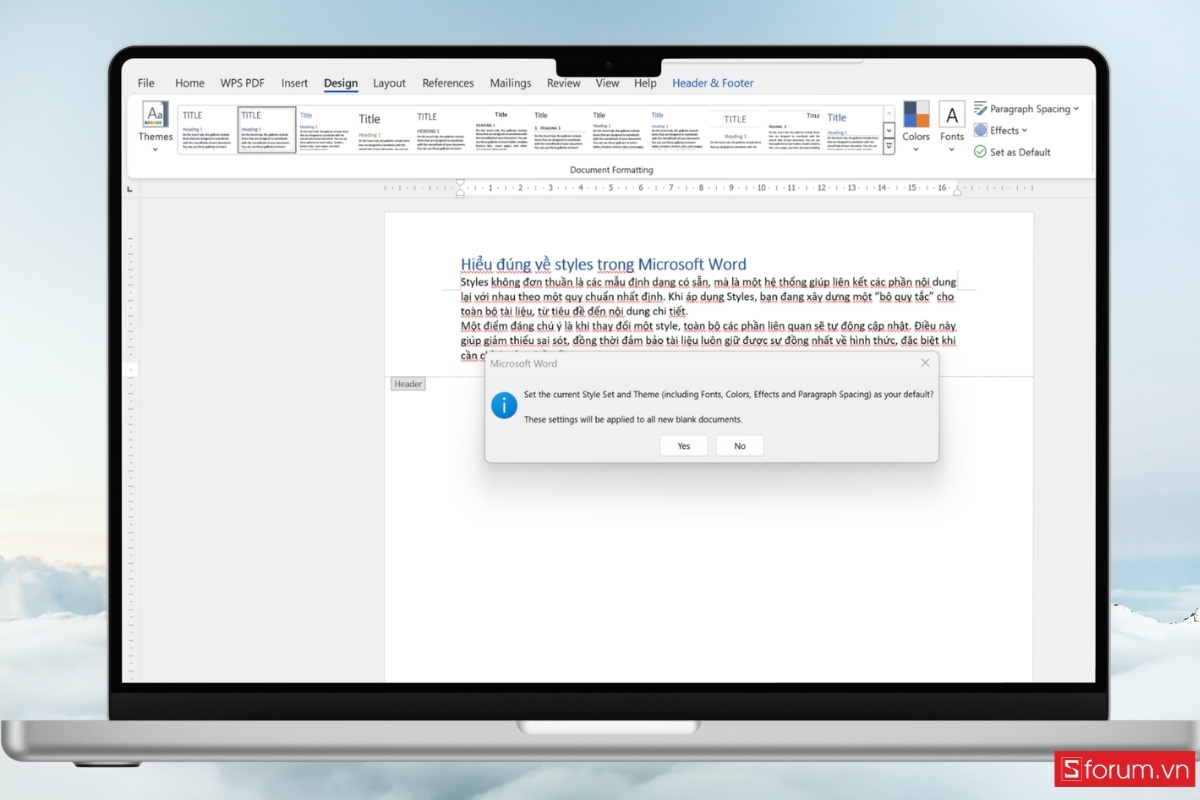Screen dimensions: 1200x800
Task: Close the Microsoft Word dialog with X
Action: point(925,363)
